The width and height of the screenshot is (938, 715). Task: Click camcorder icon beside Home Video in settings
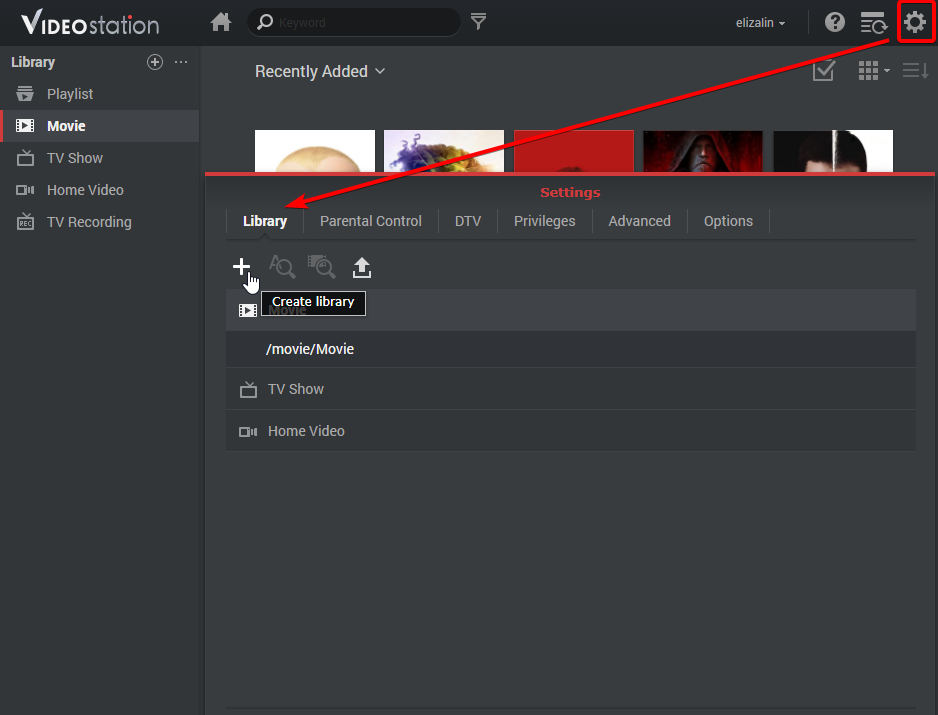point(248,431)
